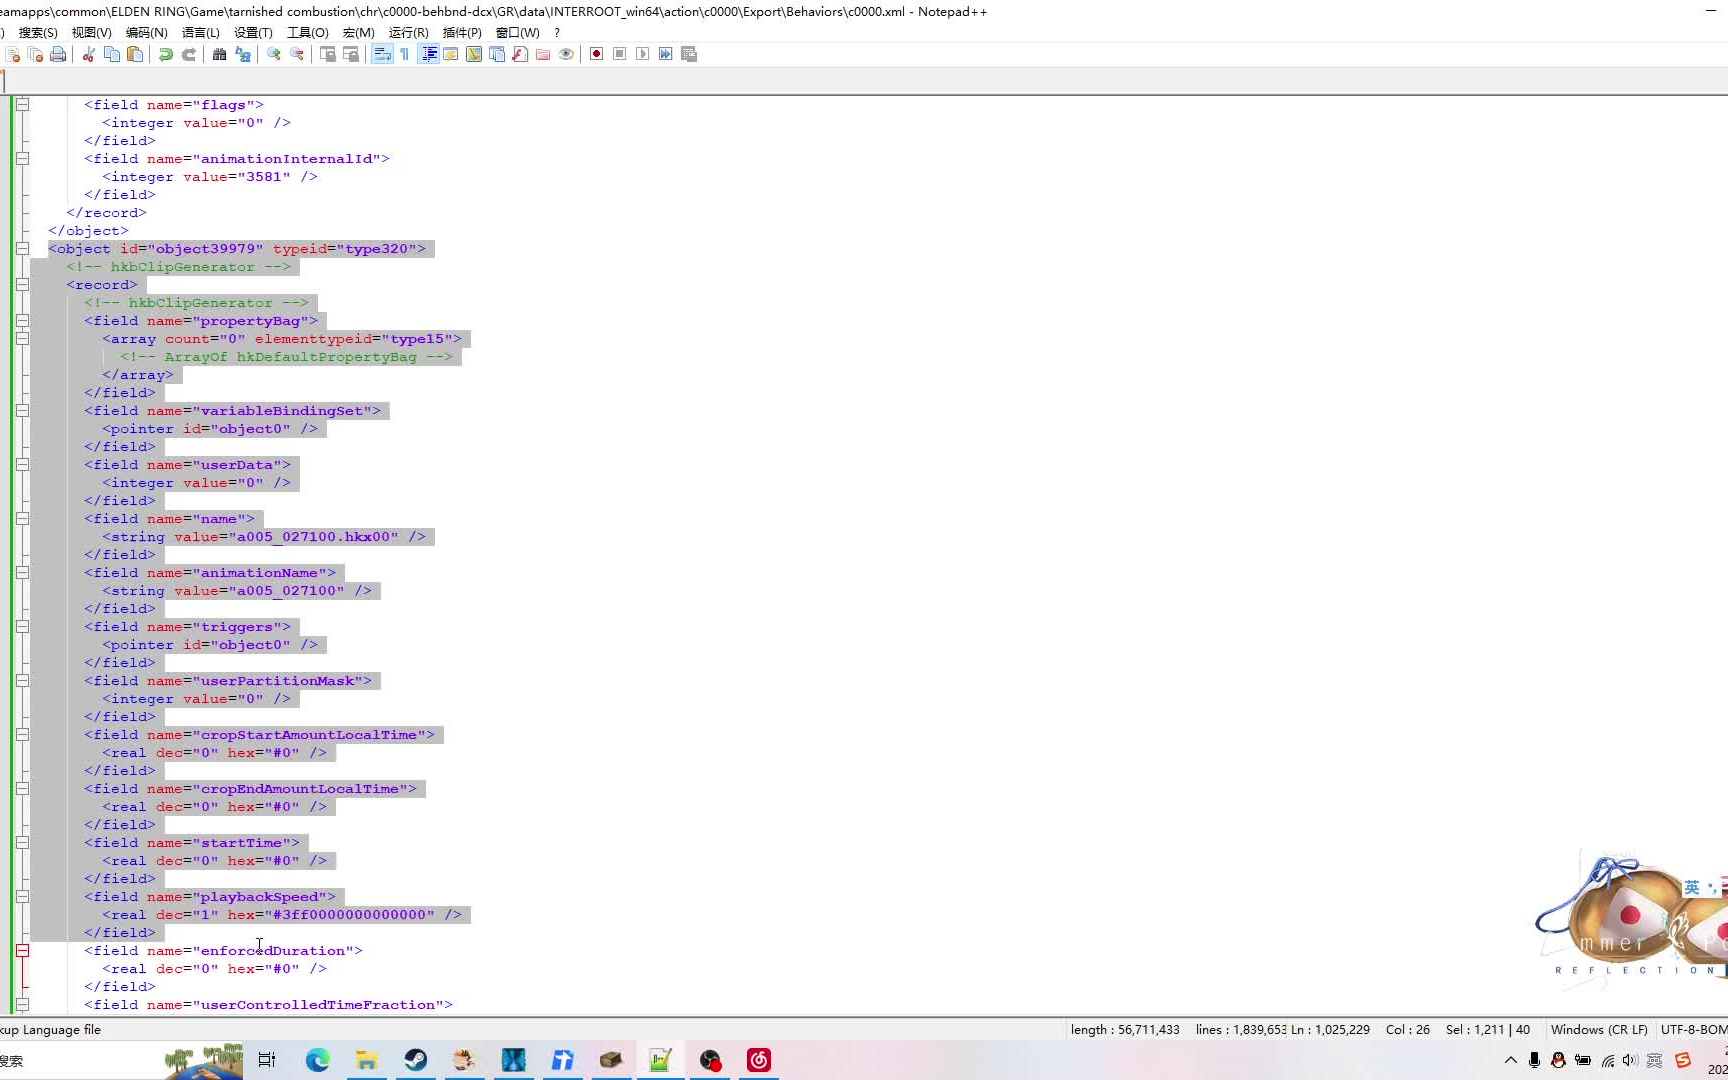Click the Redo arrow icon
The width and height of the screenshot is (1728, 1080).
click(x=189, y=54)
